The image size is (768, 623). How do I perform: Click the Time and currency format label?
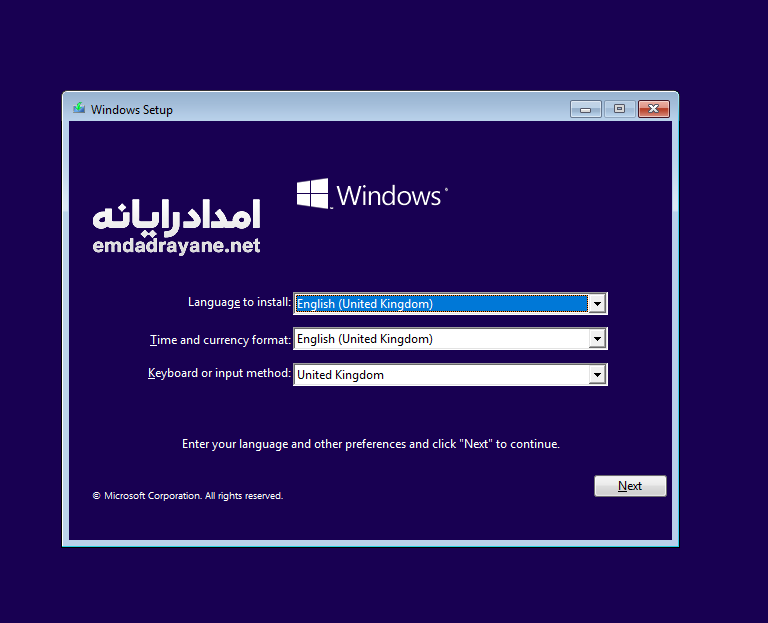click(x=220, y=340)
